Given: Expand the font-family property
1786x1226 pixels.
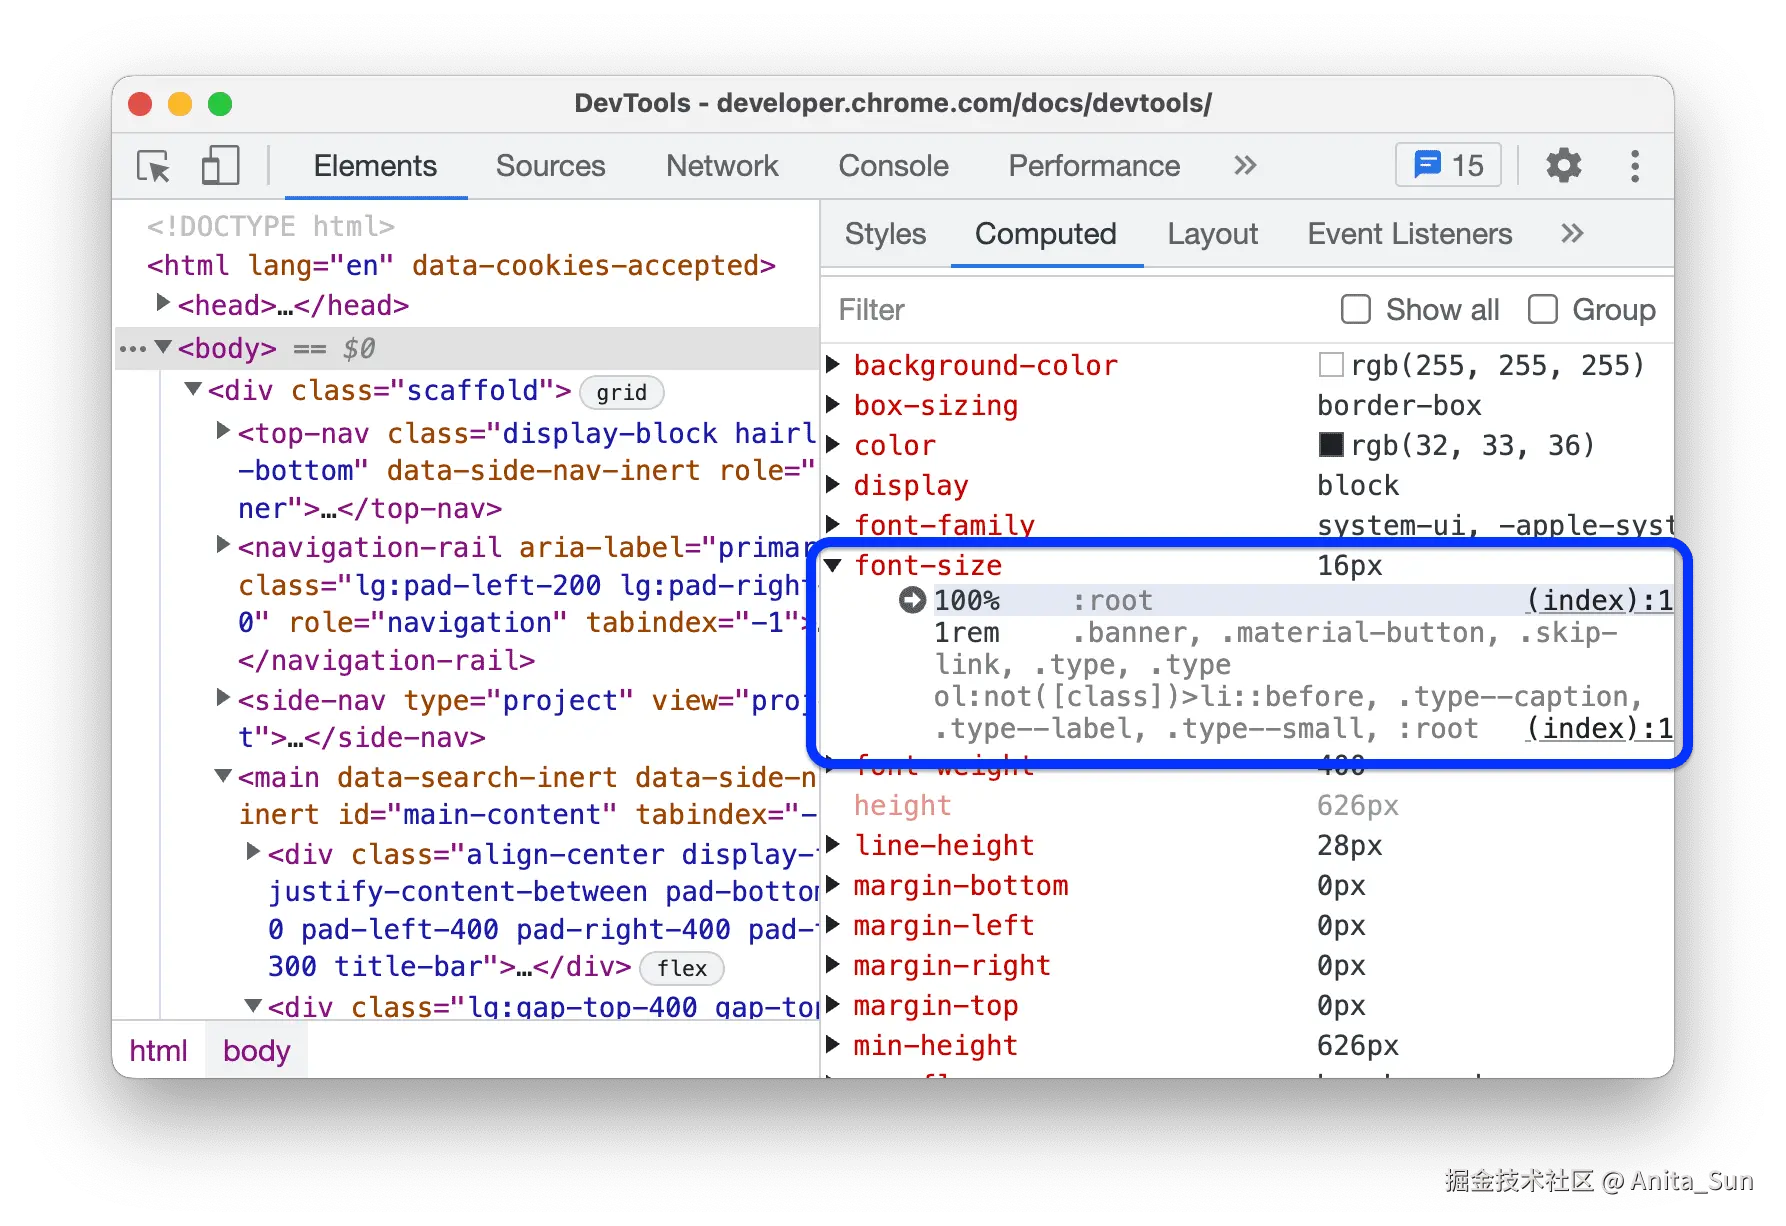Looking at the screenshot, I should pos(833,524).
